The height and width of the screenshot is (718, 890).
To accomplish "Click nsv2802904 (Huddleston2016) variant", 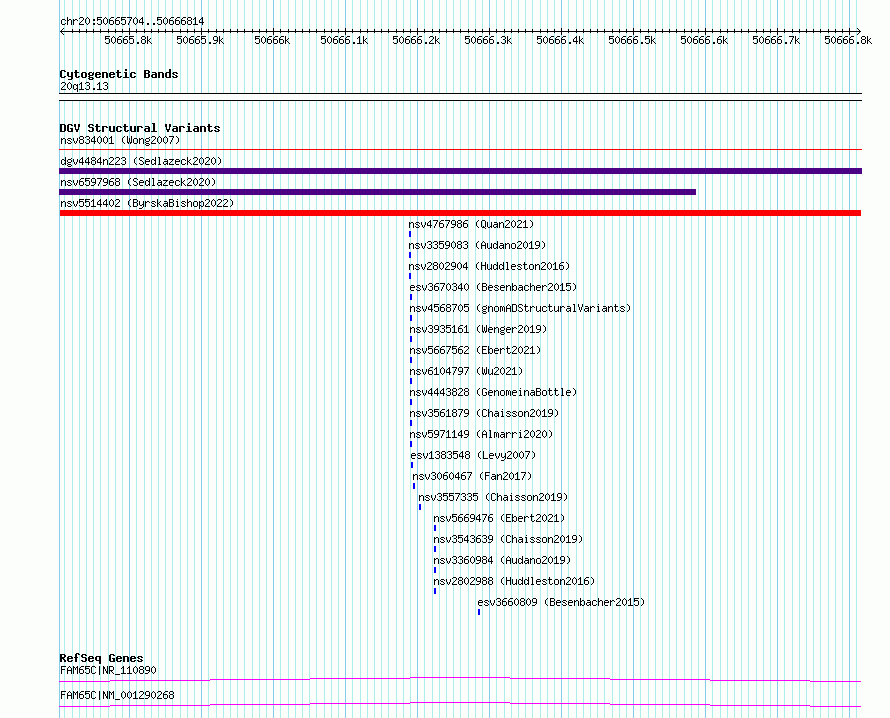I will (x=489, y=266).
